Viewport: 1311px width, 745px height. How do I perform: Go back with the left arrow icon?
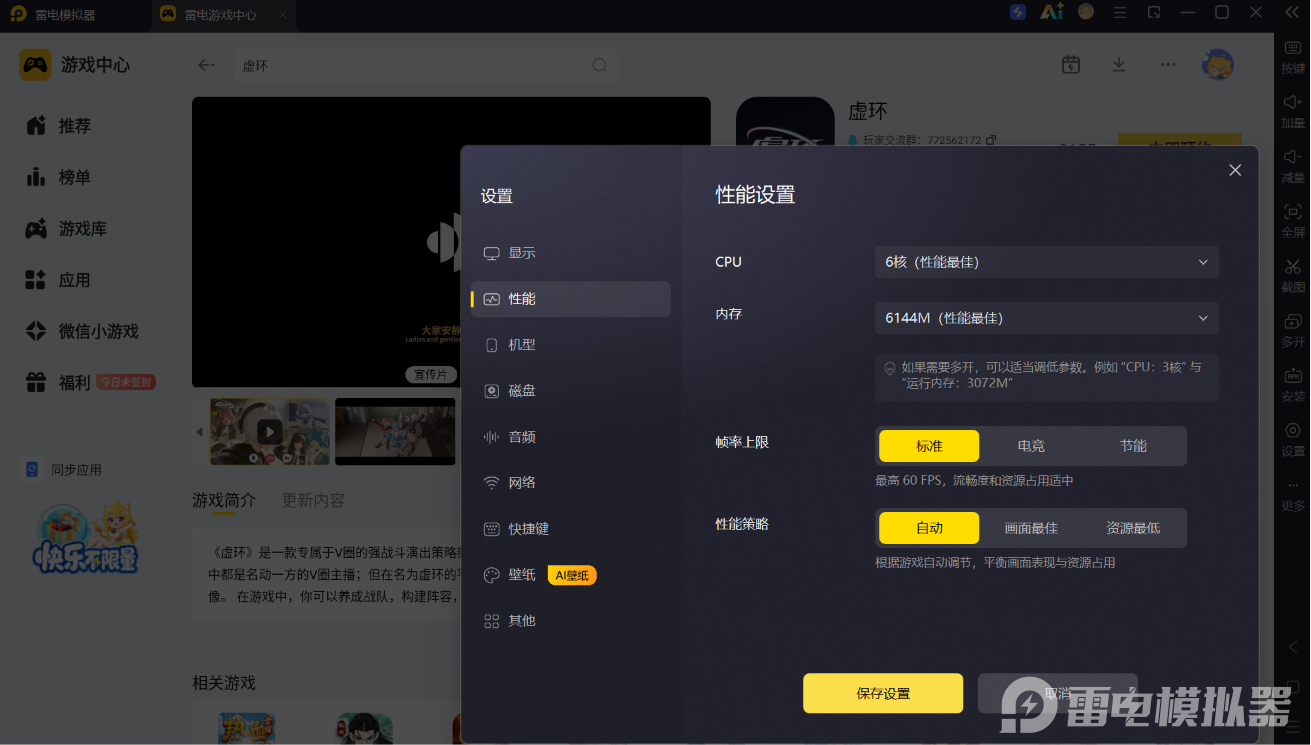click(x=206, y=65)
